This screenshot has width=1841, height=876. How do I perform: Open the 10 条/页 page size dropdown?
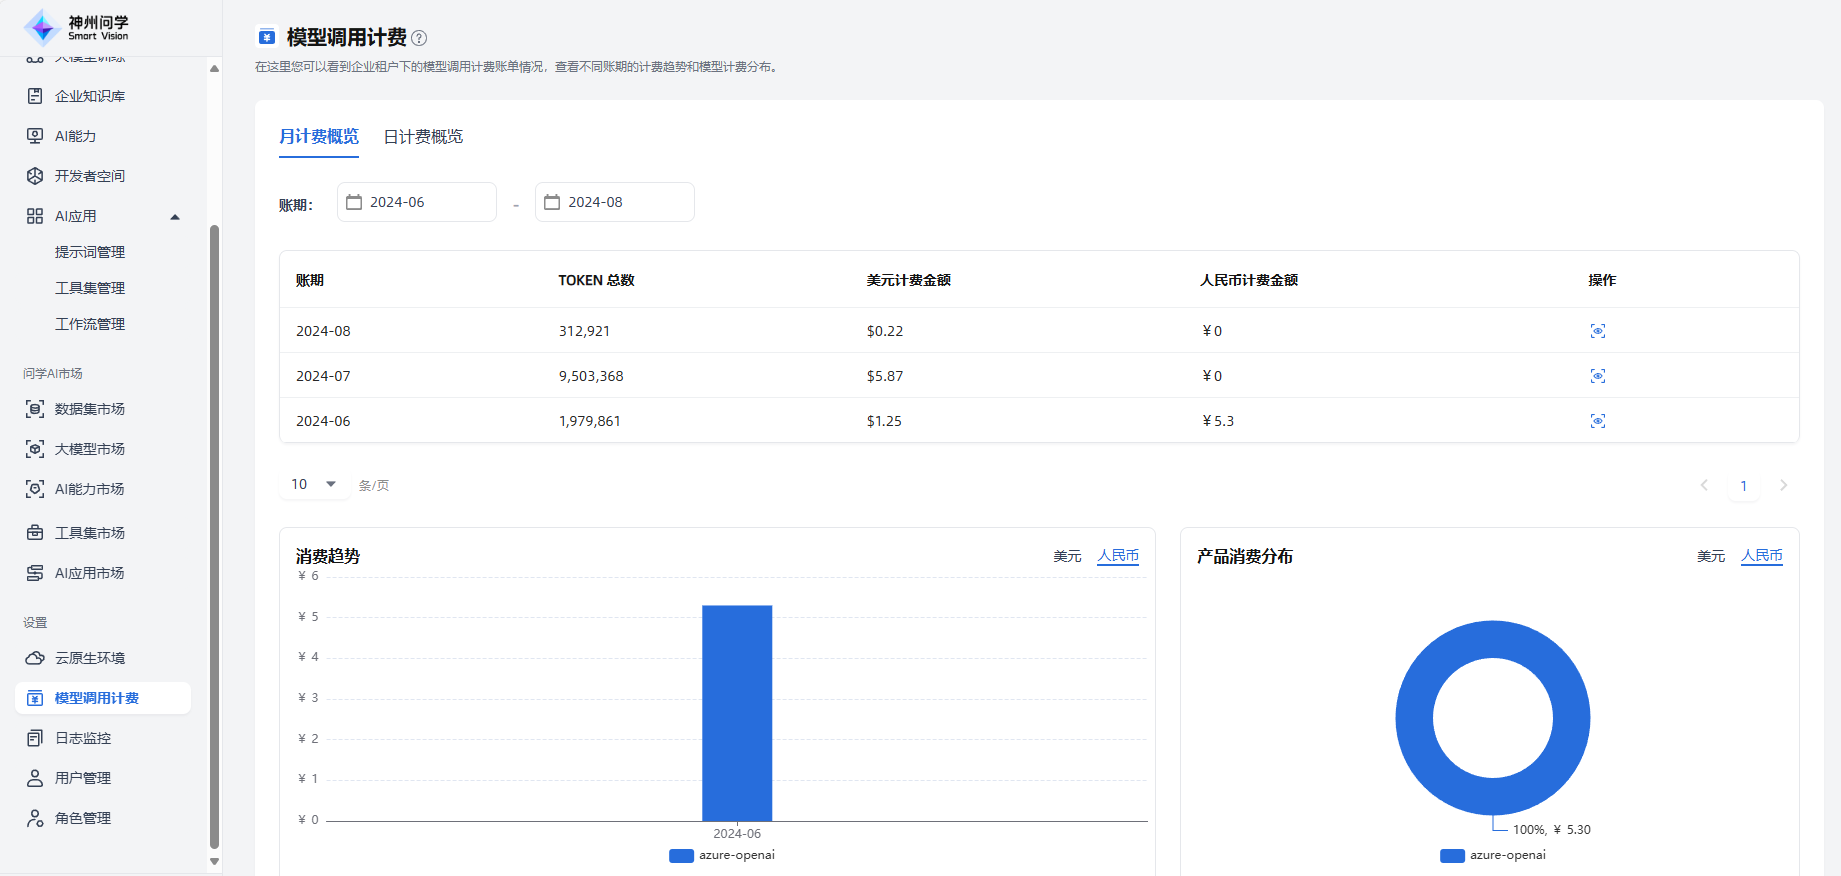point(313,485)
